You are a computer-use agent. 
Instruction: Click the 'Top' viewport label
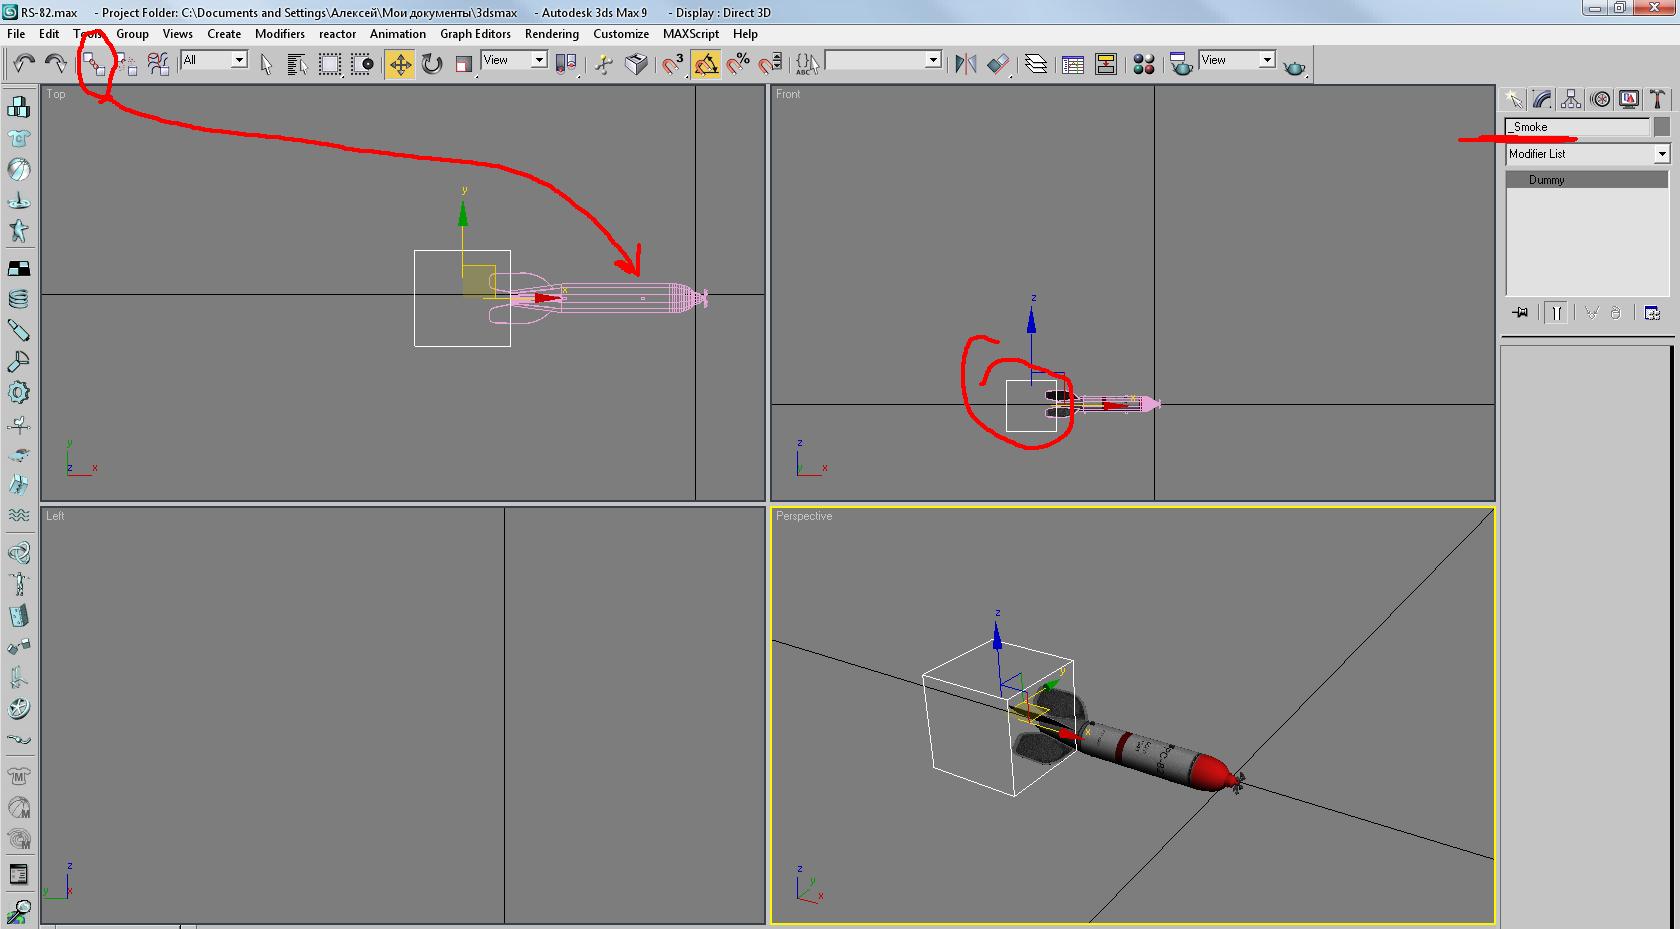point(56,94)
